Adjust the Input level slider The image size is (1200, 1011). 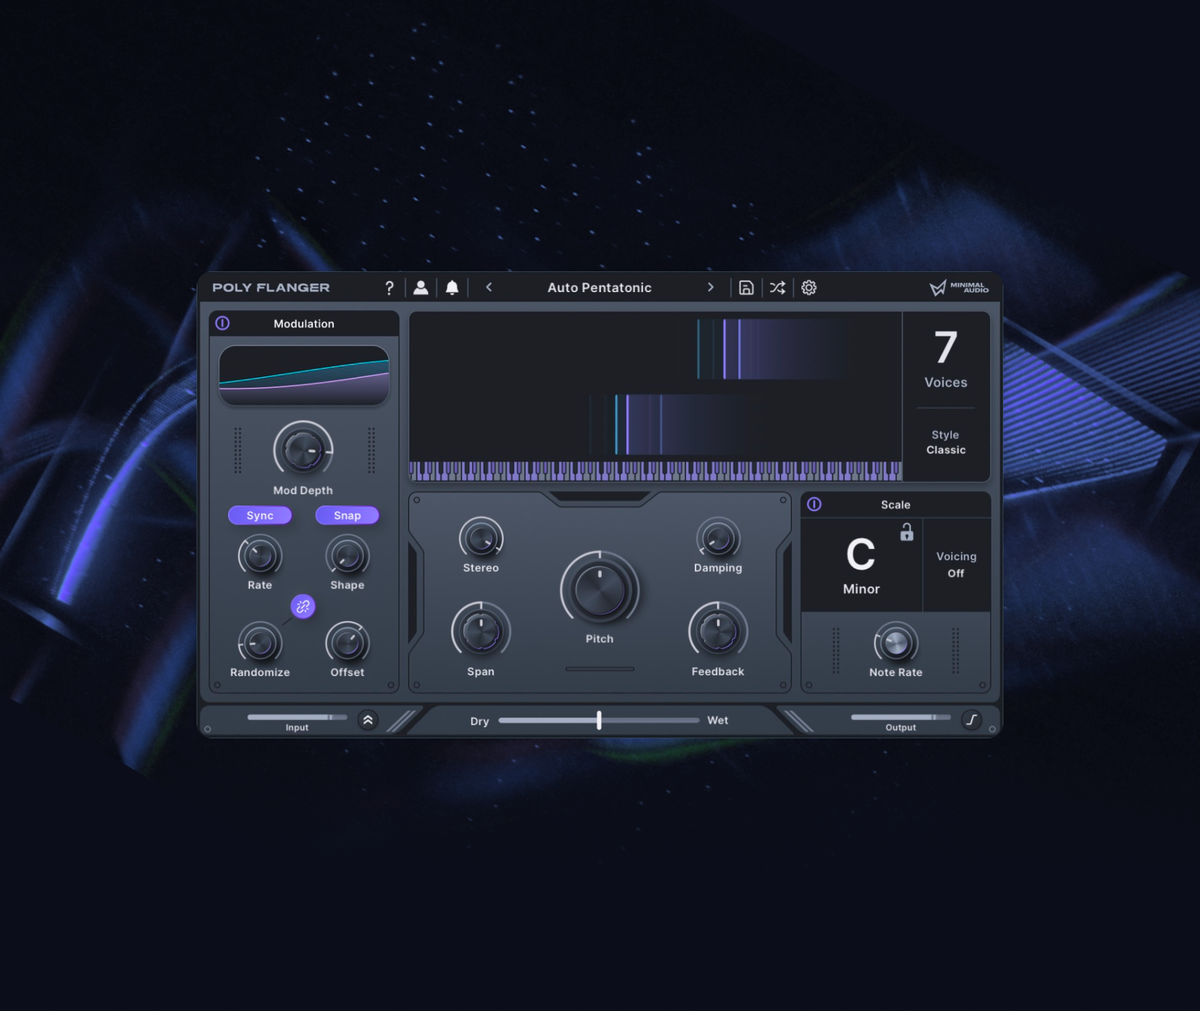click(x=297, y=717)
